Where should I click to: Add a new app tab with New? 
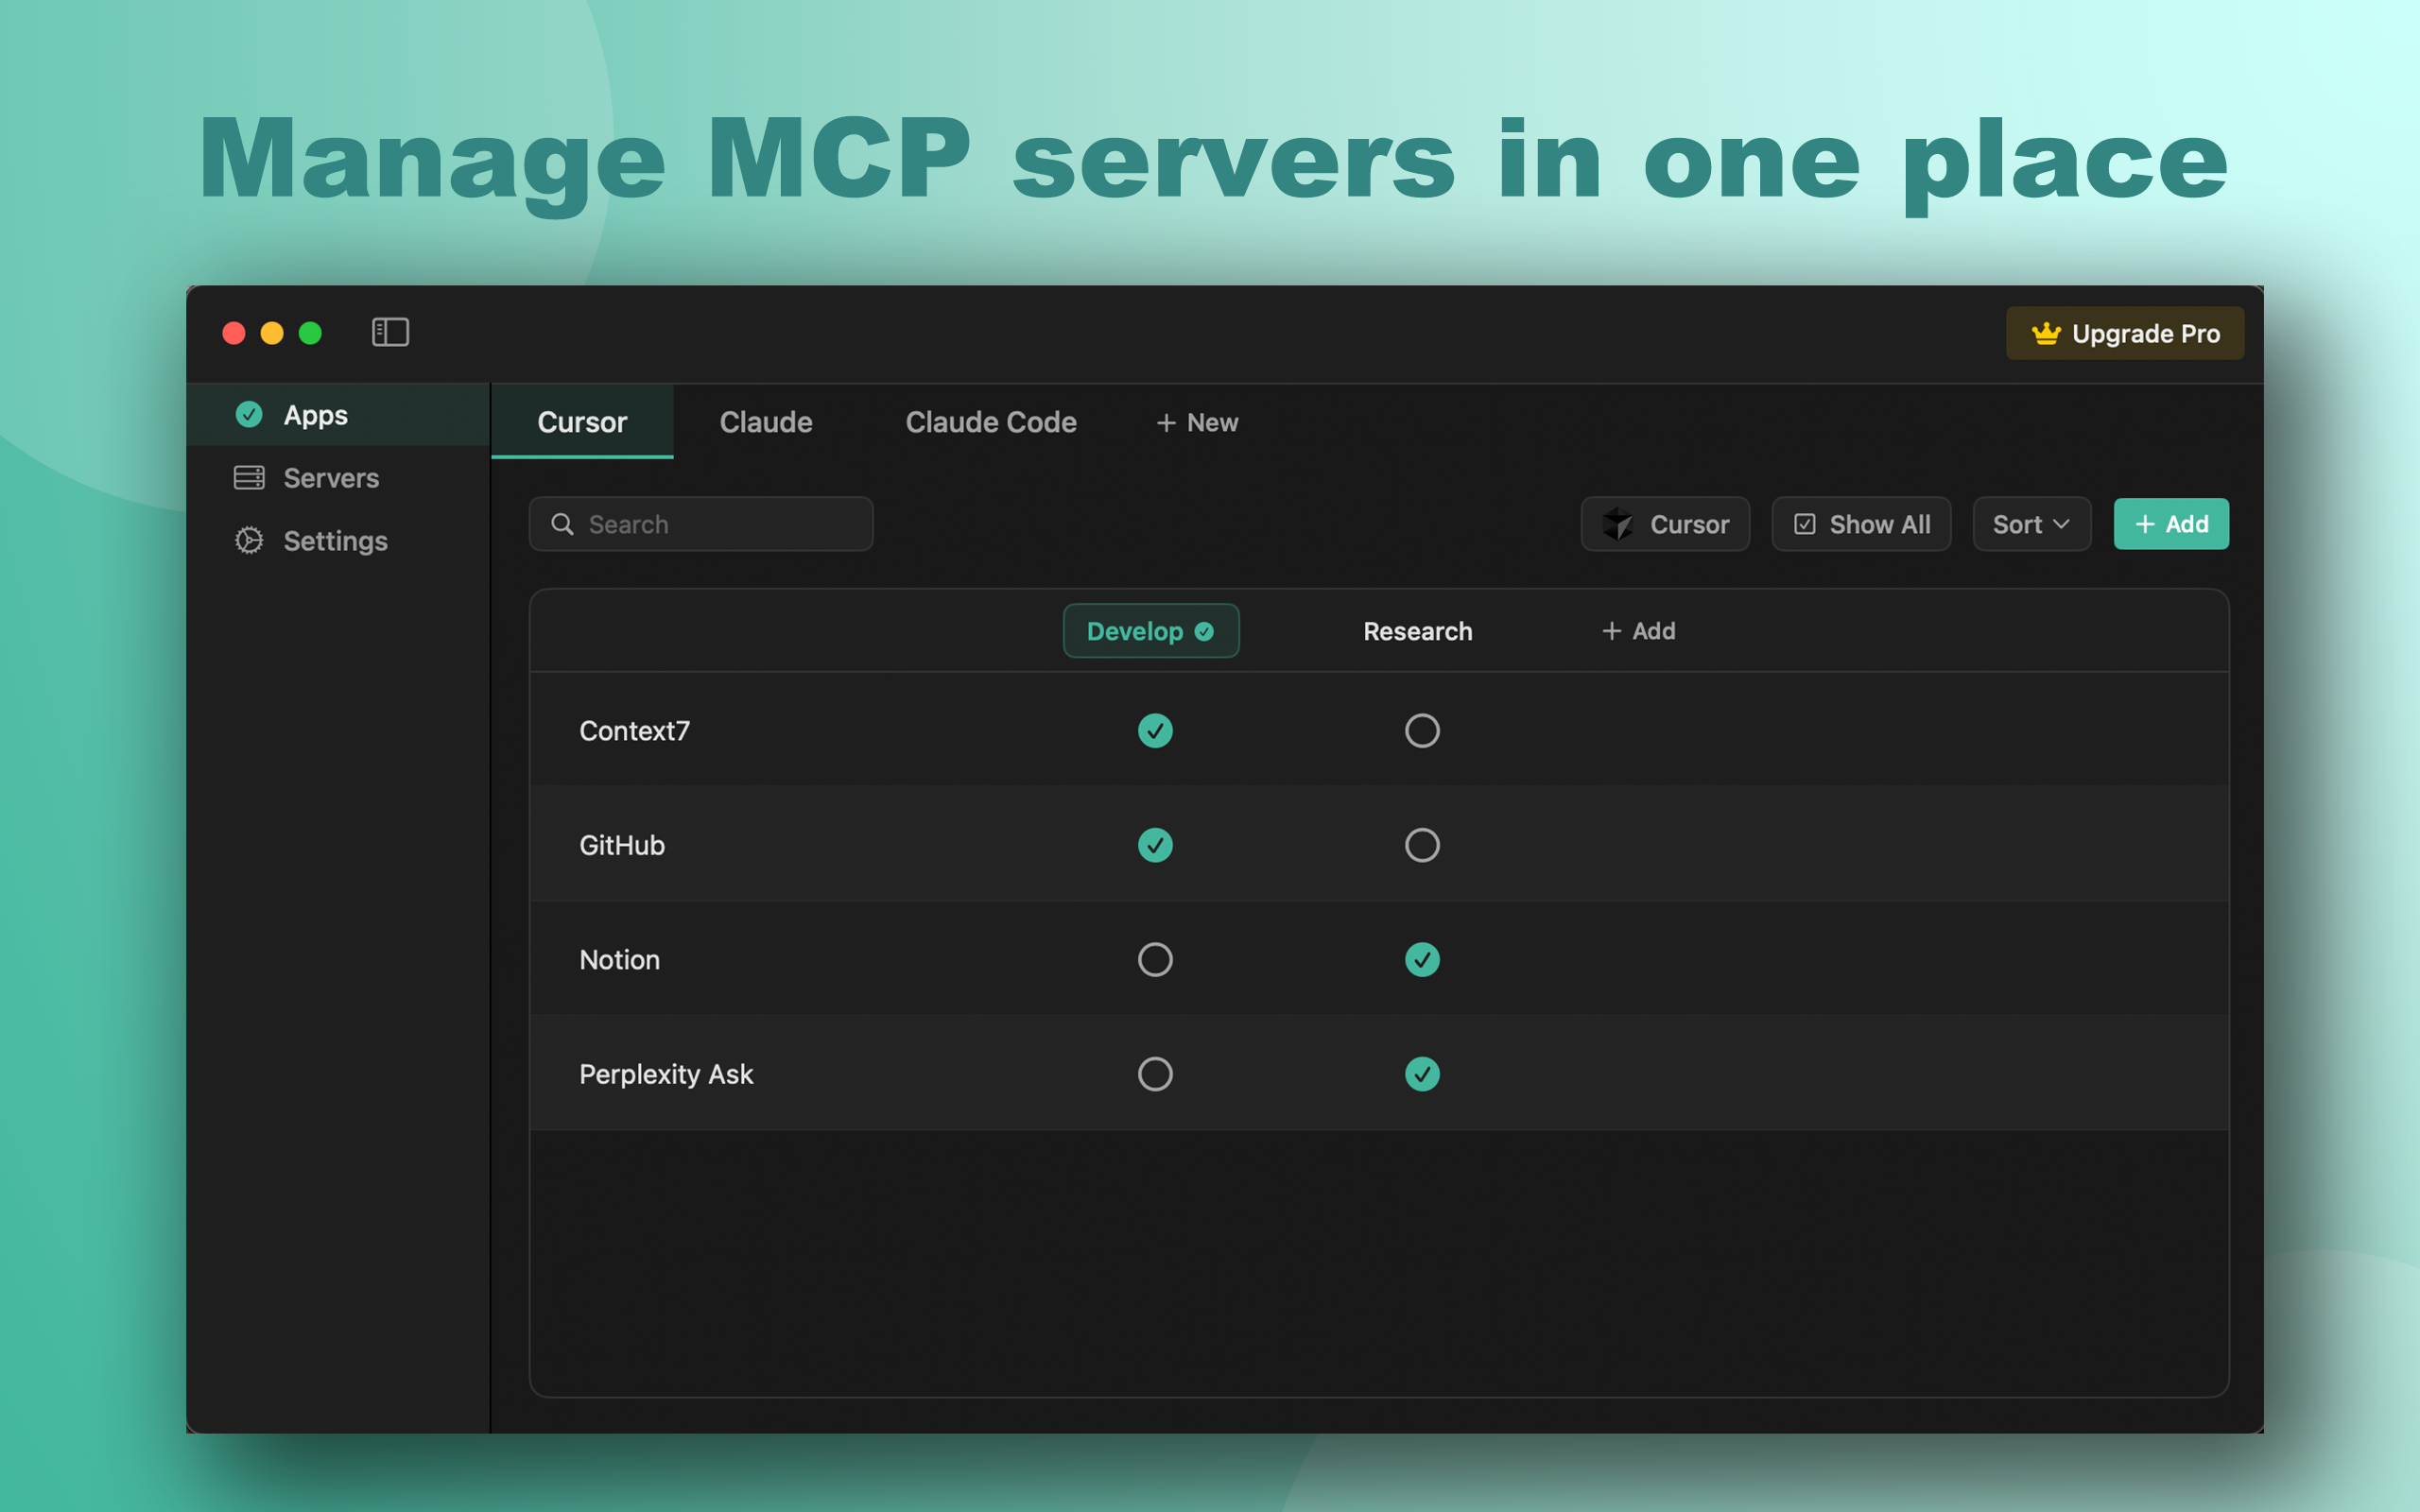coord(1197,423)
